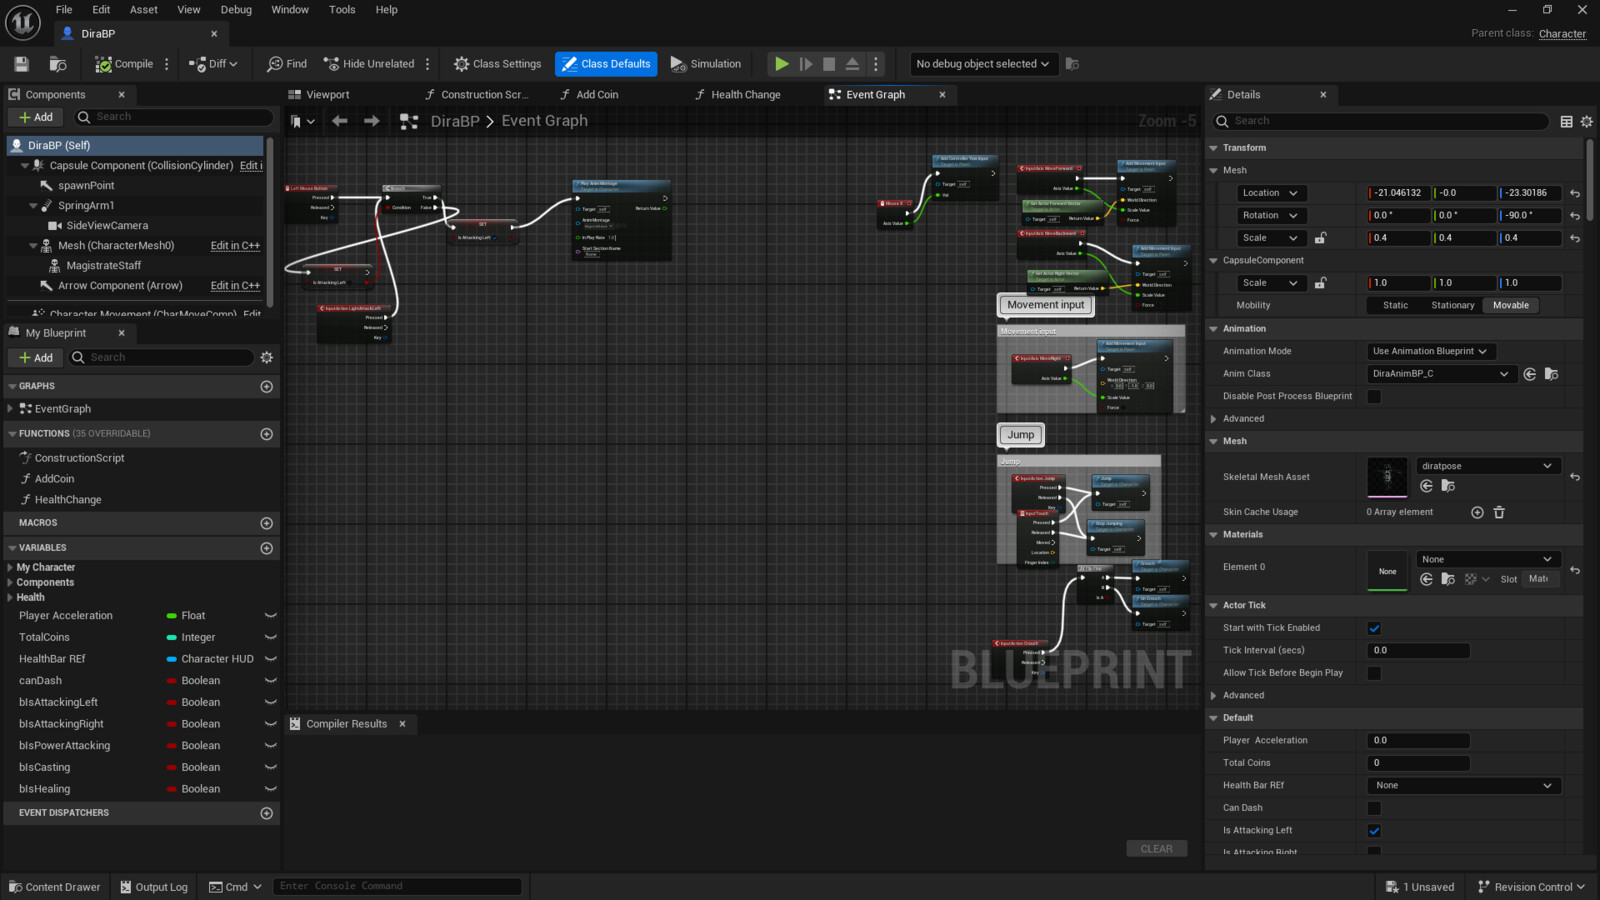Select SideViewCamera component
Viewport: 1600px width, 900px height.
coord(107,225)
